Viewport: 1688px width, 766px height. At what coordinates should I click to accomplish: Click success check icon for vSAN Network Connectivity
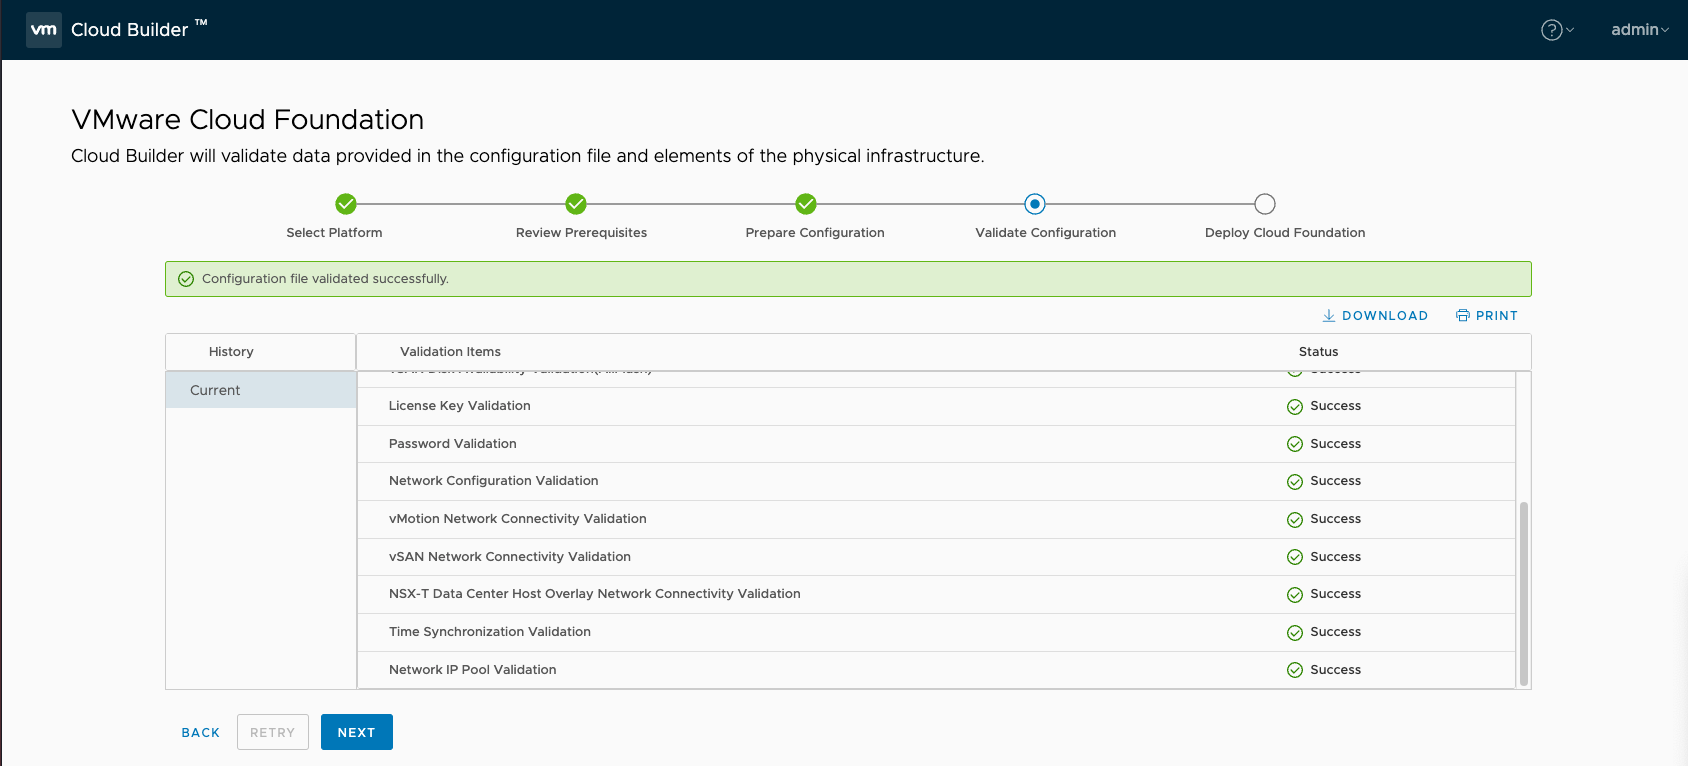click(1295, 557)
